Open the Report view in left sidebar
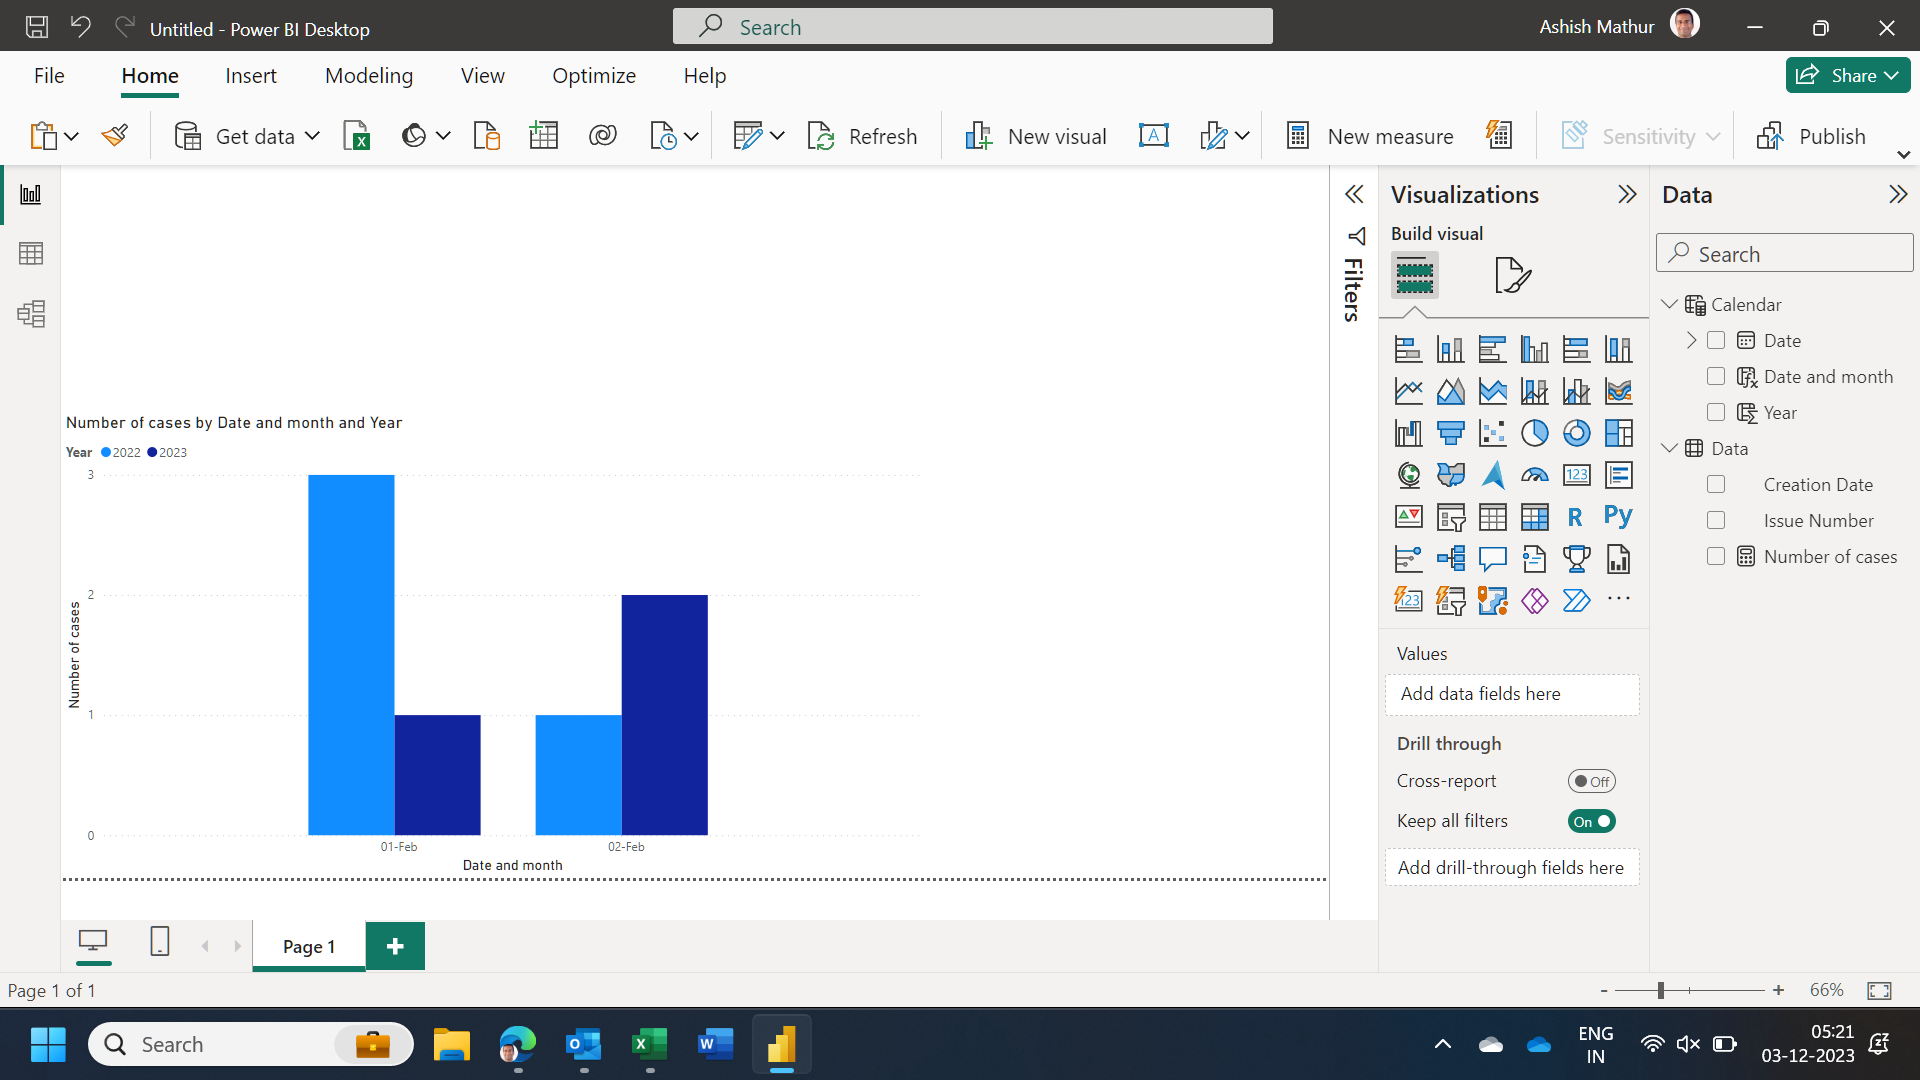This screenshot has height=1080, width=1920. pos(31,194)
